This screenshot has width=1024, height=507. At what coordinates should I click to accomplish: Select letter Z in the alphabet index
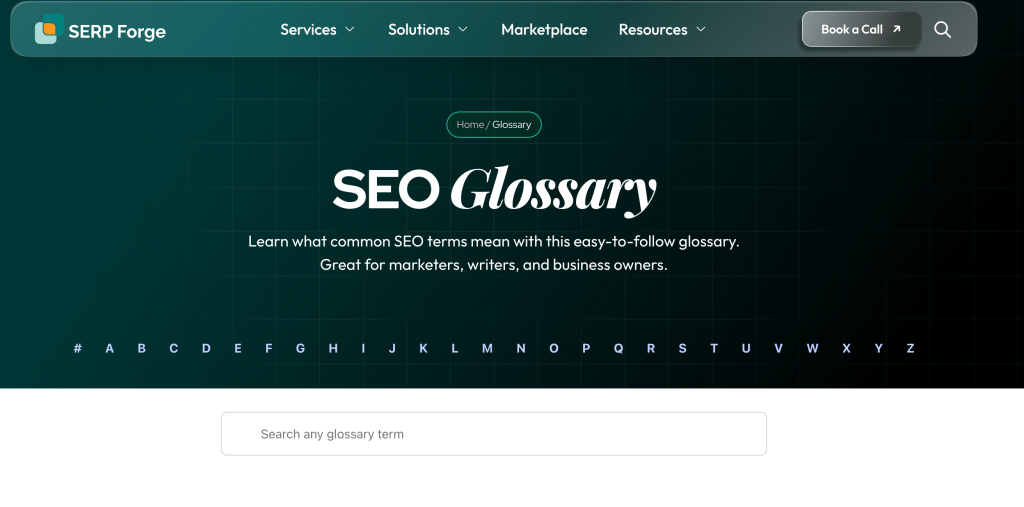(x=910, y=348)
